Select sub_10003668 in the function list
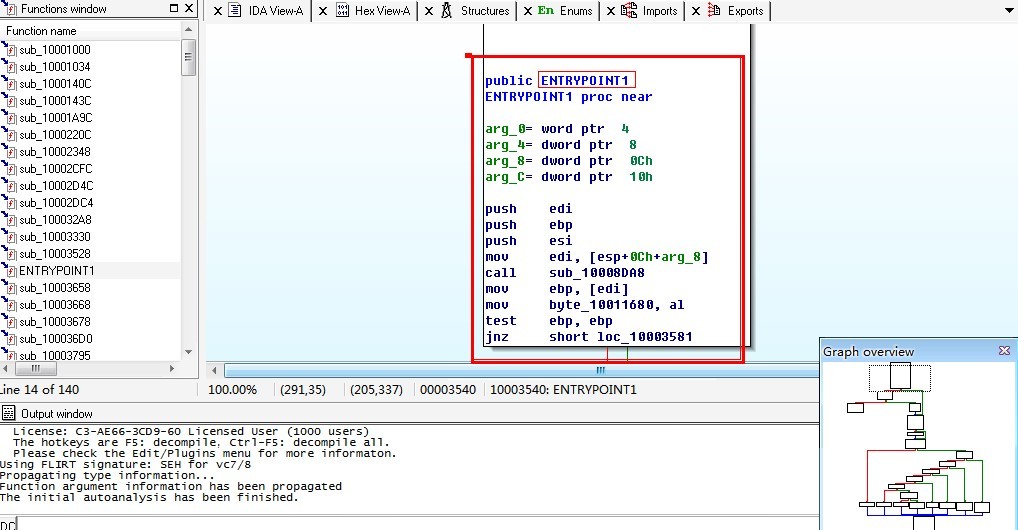The width and height of the screenshot is (1018, 530). (55, 305)
